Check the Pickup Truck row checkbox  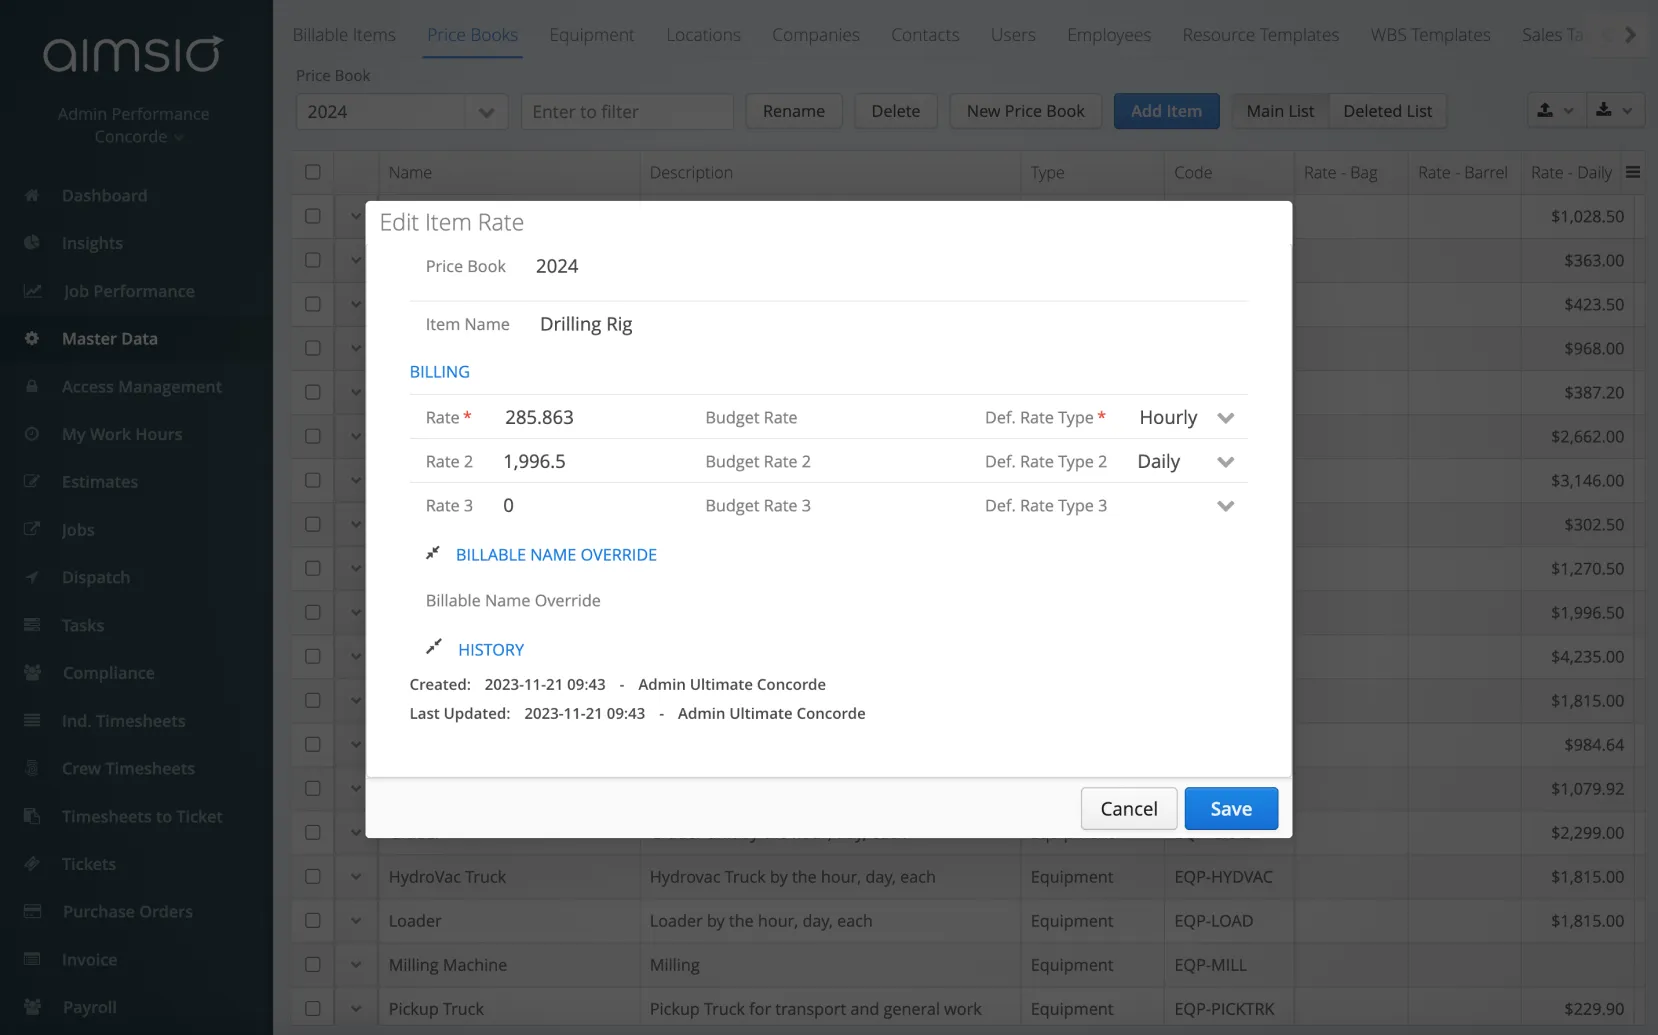[313, 1008]
